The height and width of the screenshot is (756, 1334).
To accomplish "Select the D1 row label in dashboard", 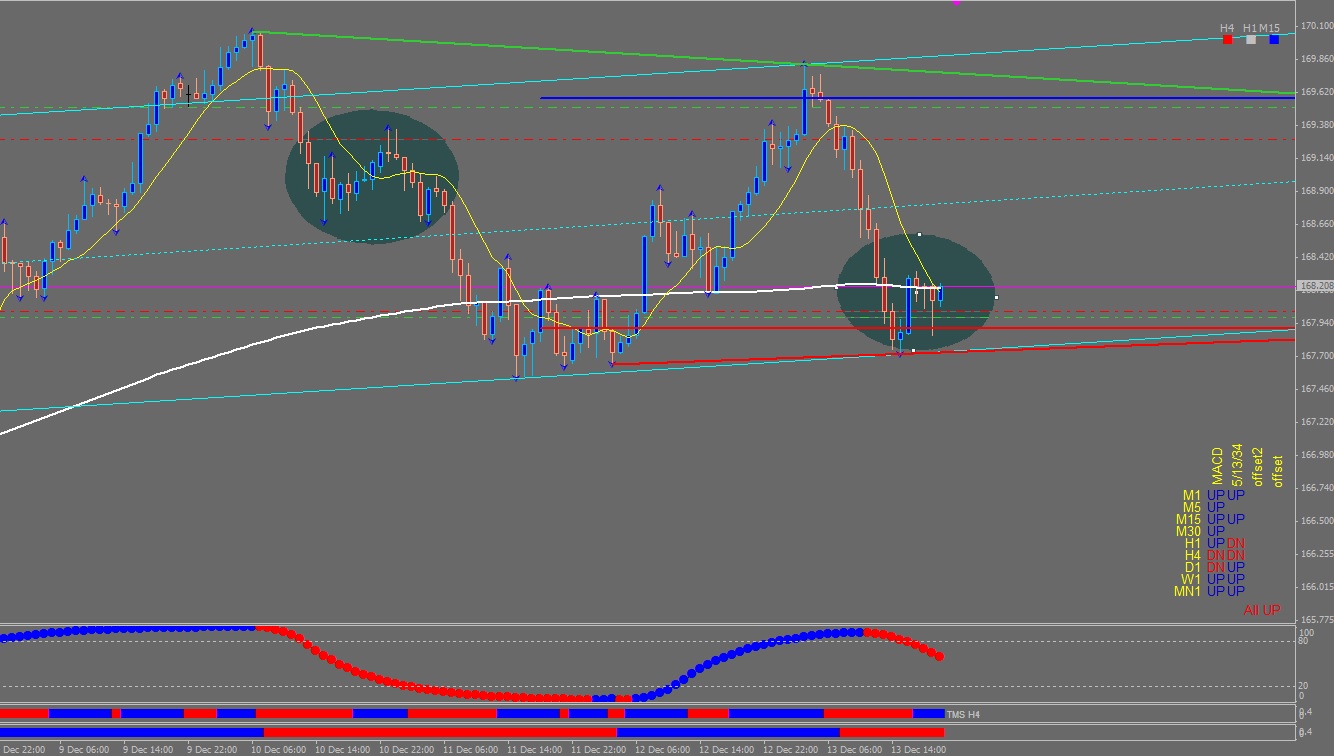I will click(1191, 567).
